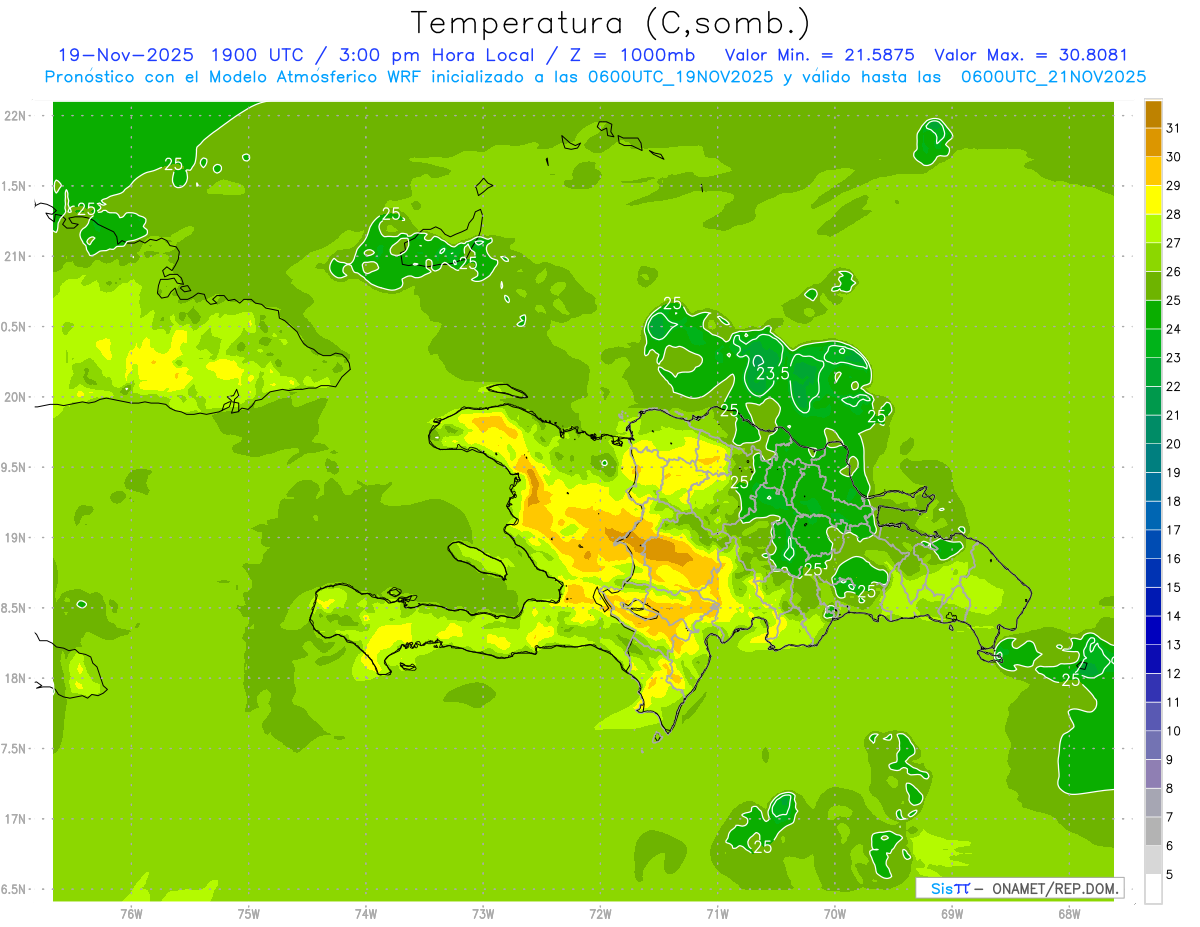This screenshot has width=1200, height=927.
Task: Pick the blue legend swatch between 14 and 15
Action: pos(1153,602)
